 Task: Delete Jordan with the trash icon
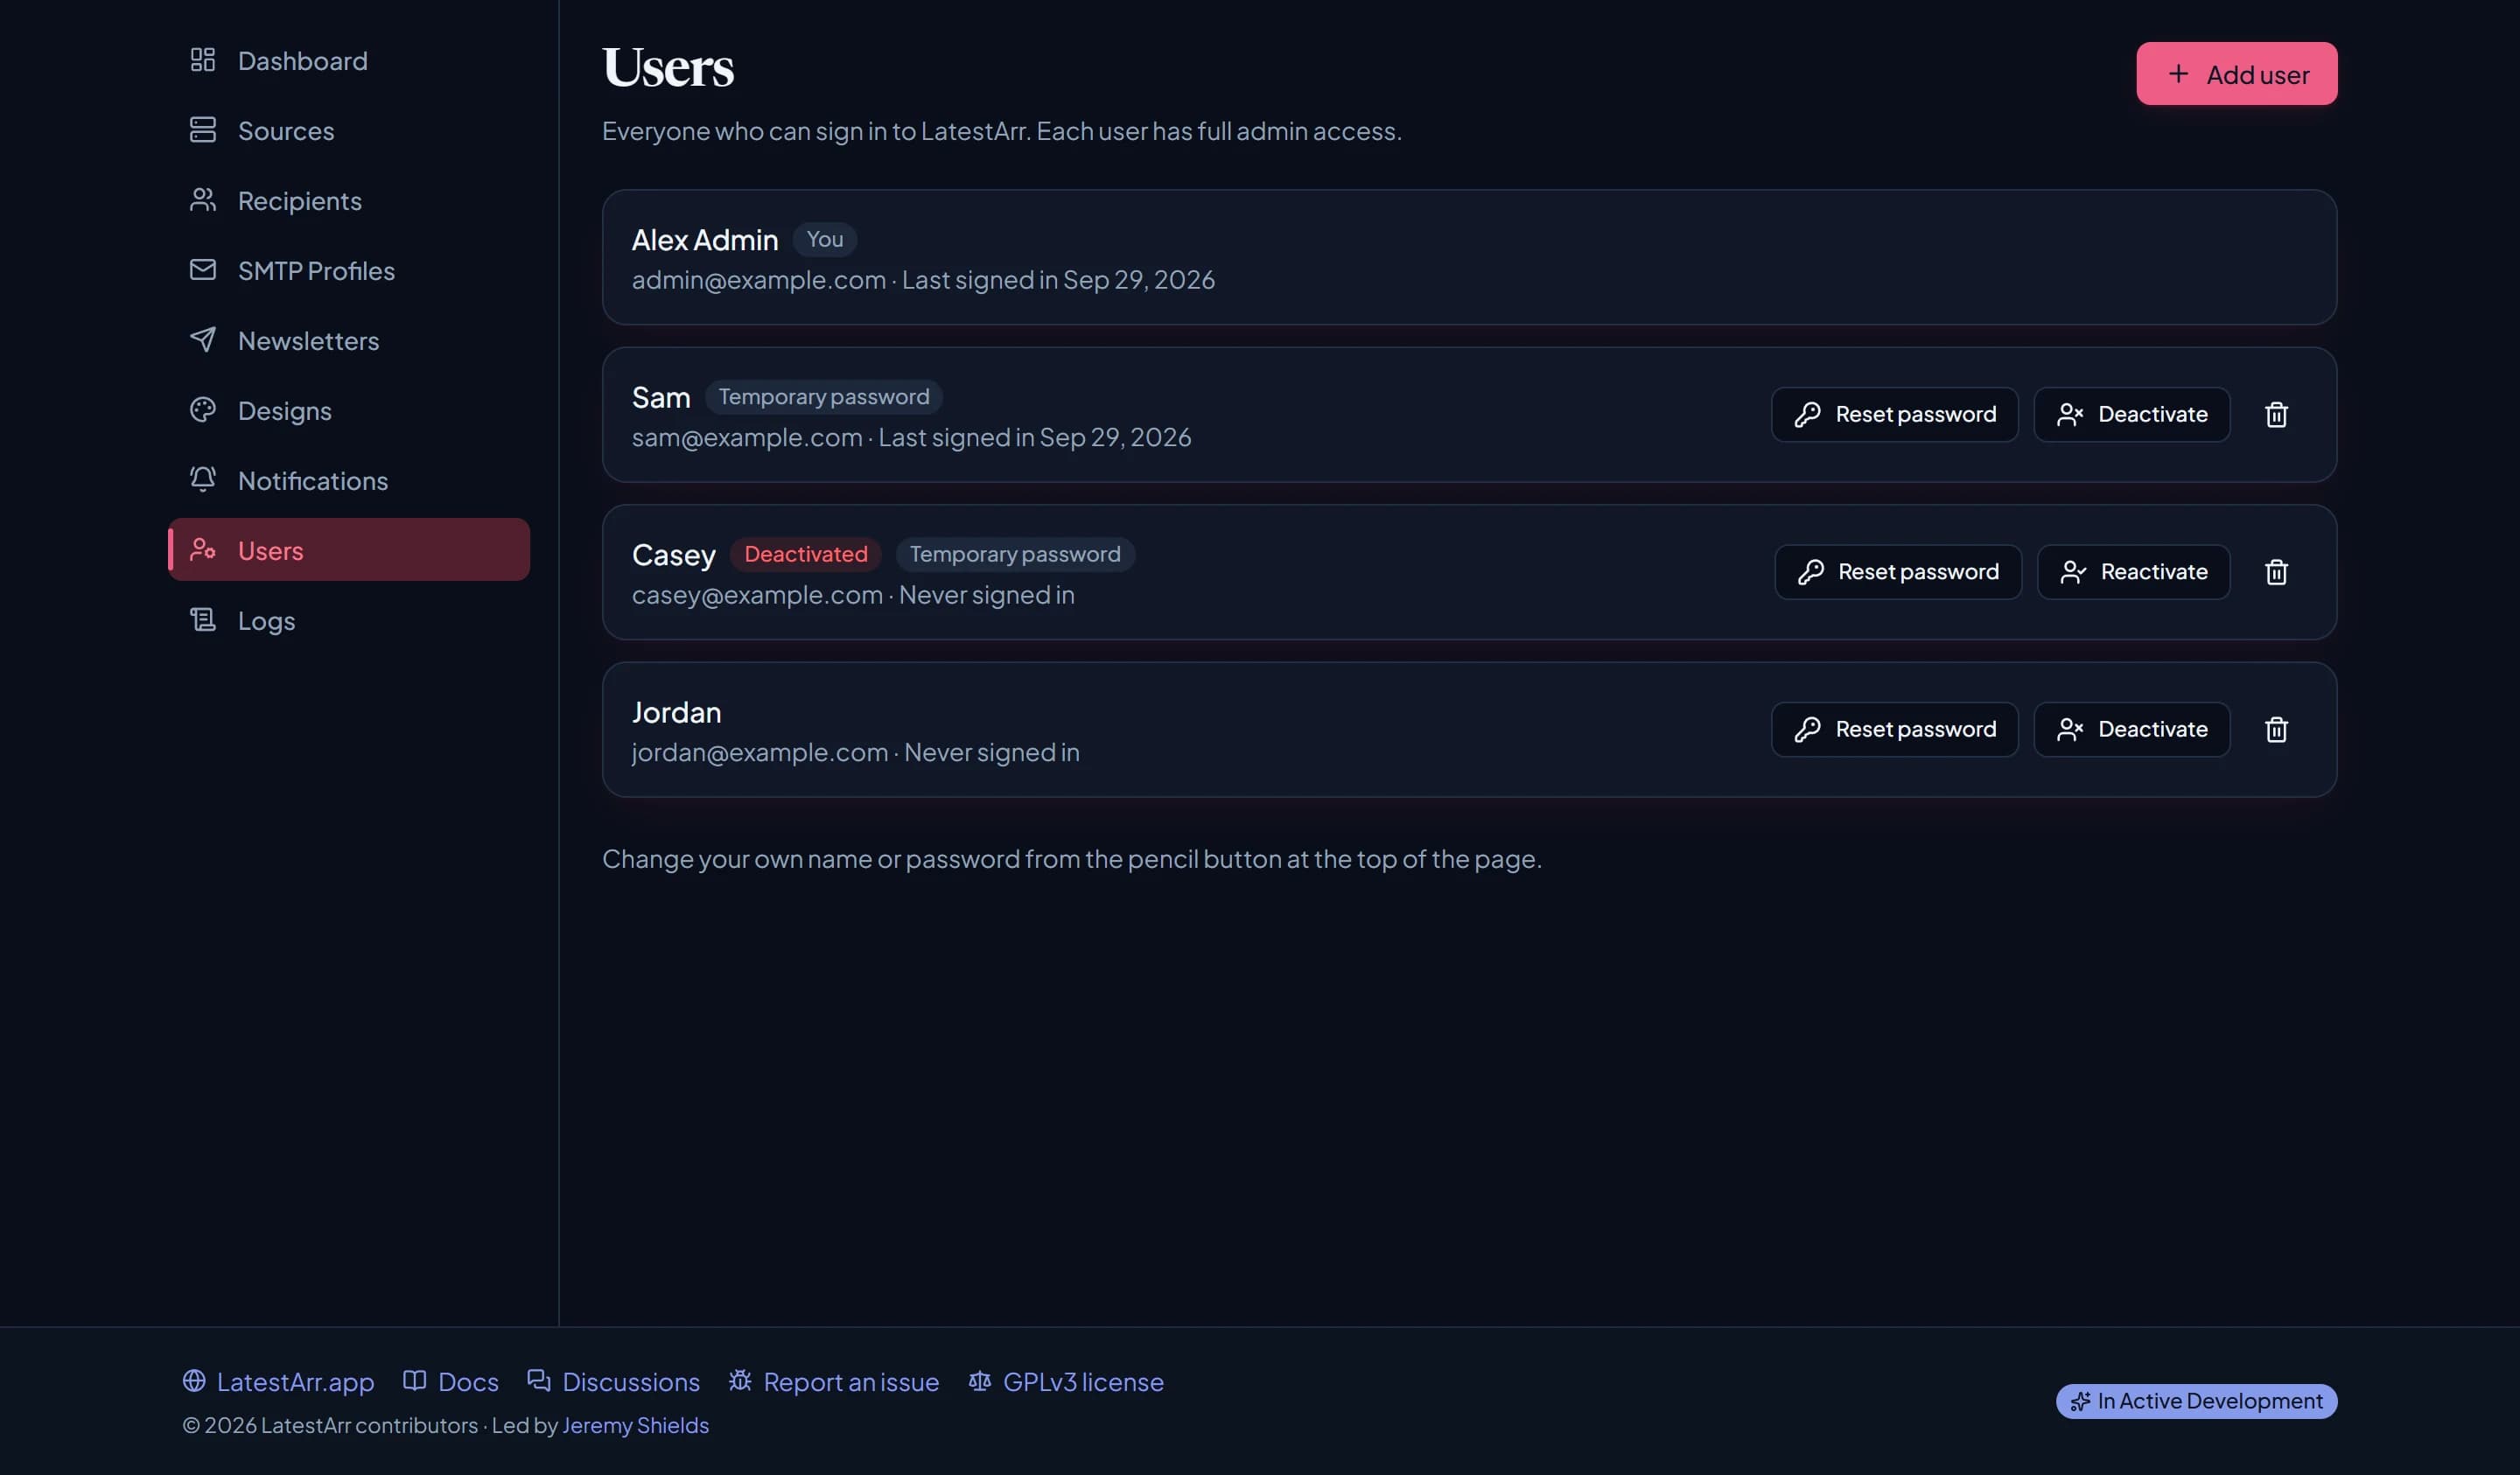2276,729
